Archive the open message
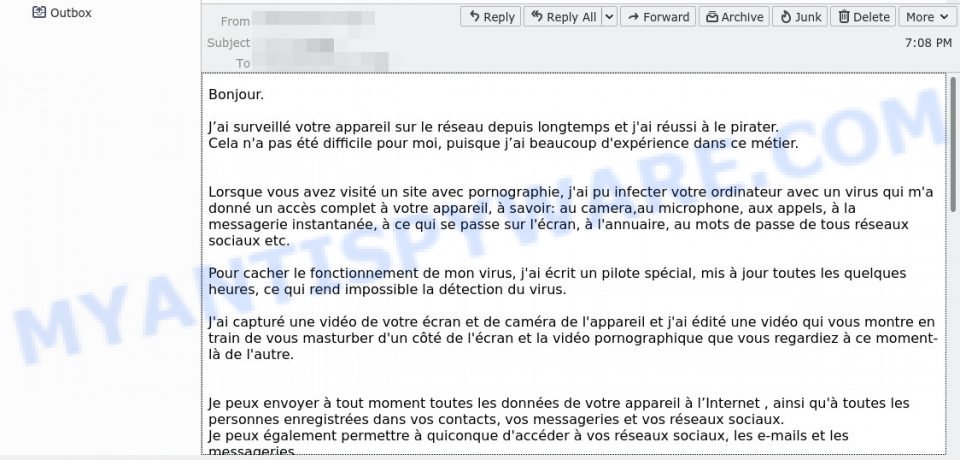This screenshot has width=960, height=460. coord(734,17)
